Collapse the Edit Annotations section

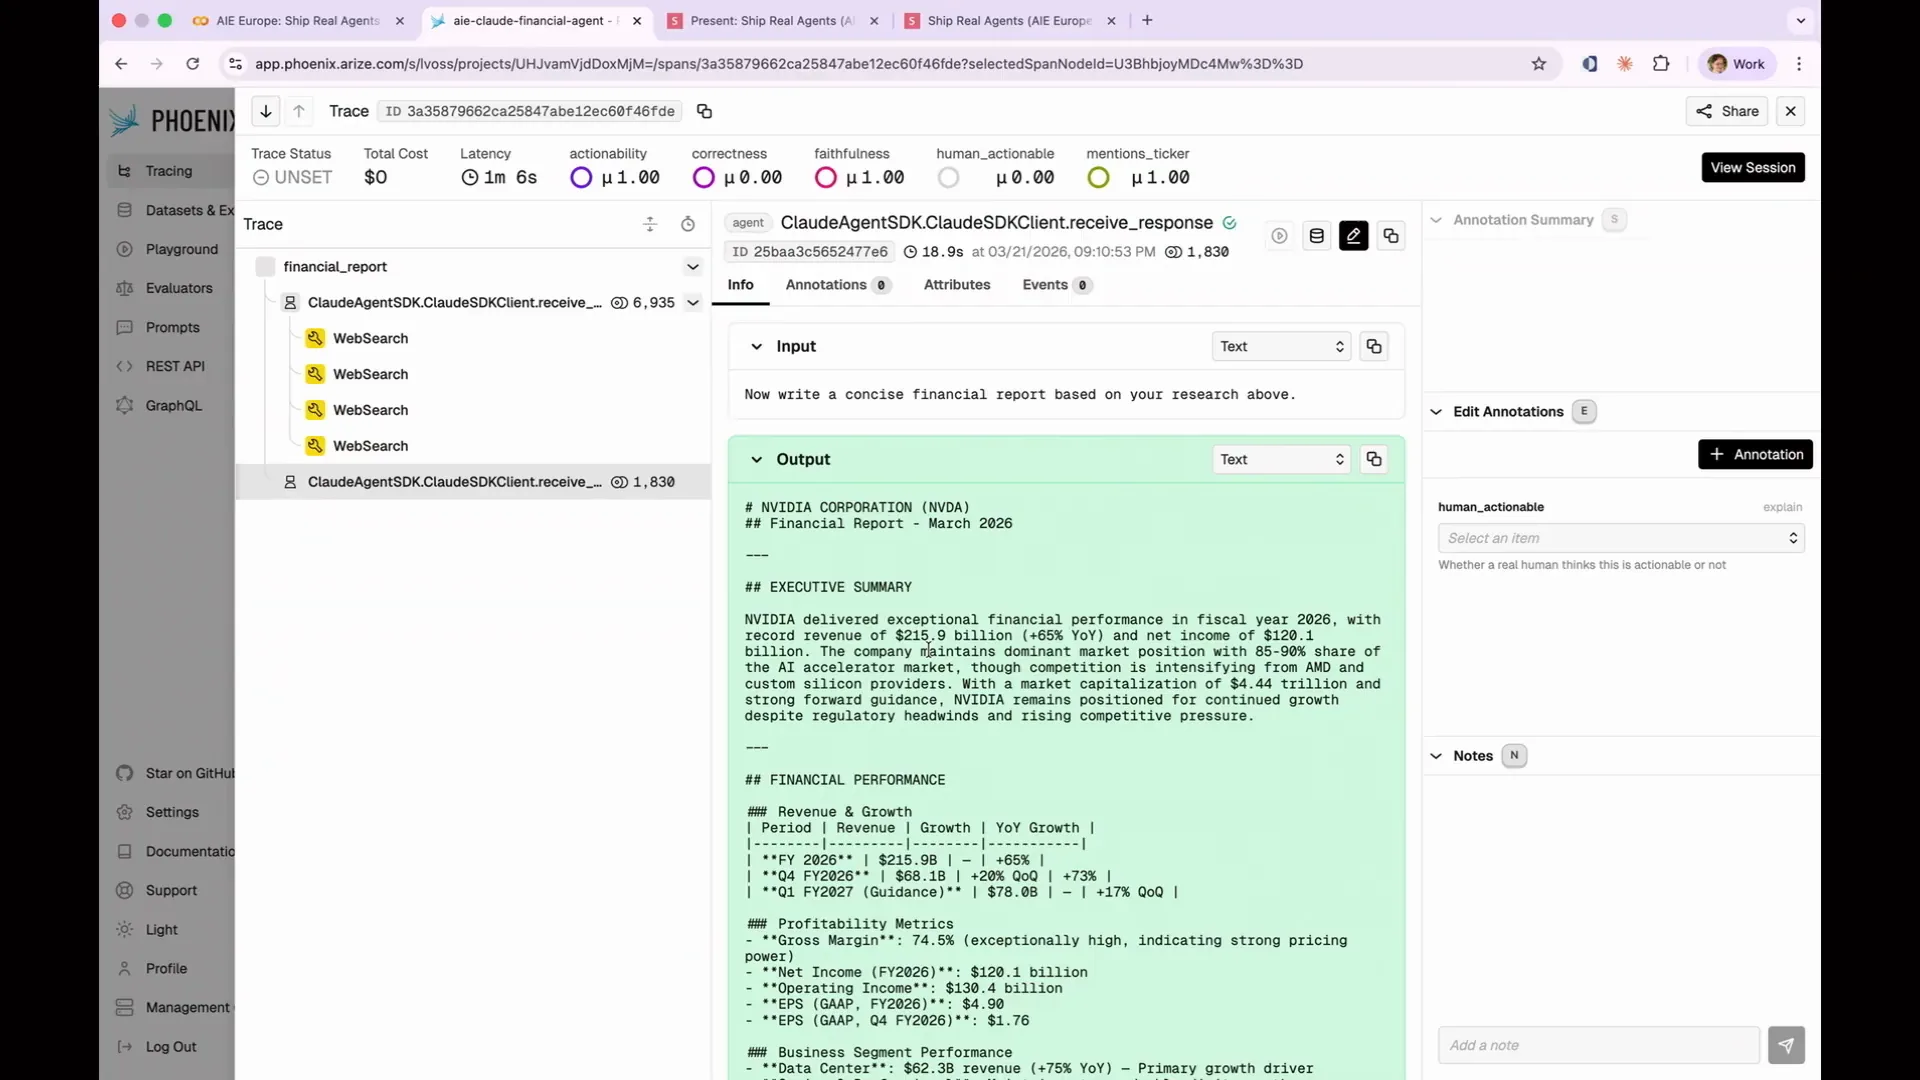[x=1436, y=412]
